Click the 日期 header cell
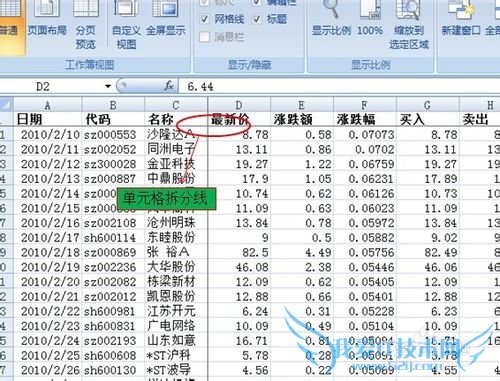Viewport: 500px width, 381px height. pyautogui.click(x=47, y=119)
